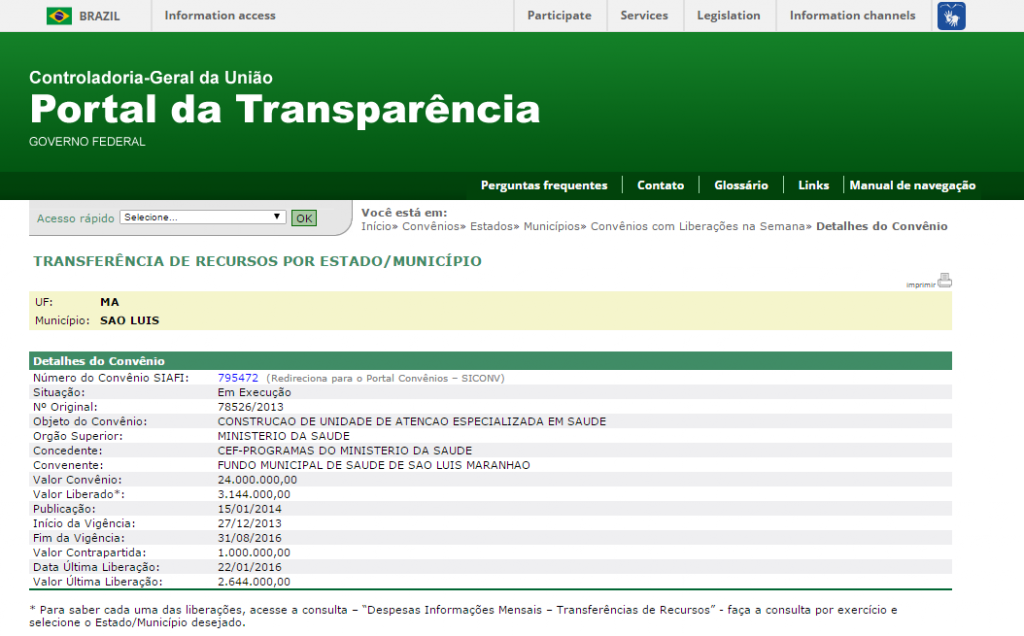Click the printer imprimir icon
This screenshot has width=1024, height=636.
coord(944,281)
